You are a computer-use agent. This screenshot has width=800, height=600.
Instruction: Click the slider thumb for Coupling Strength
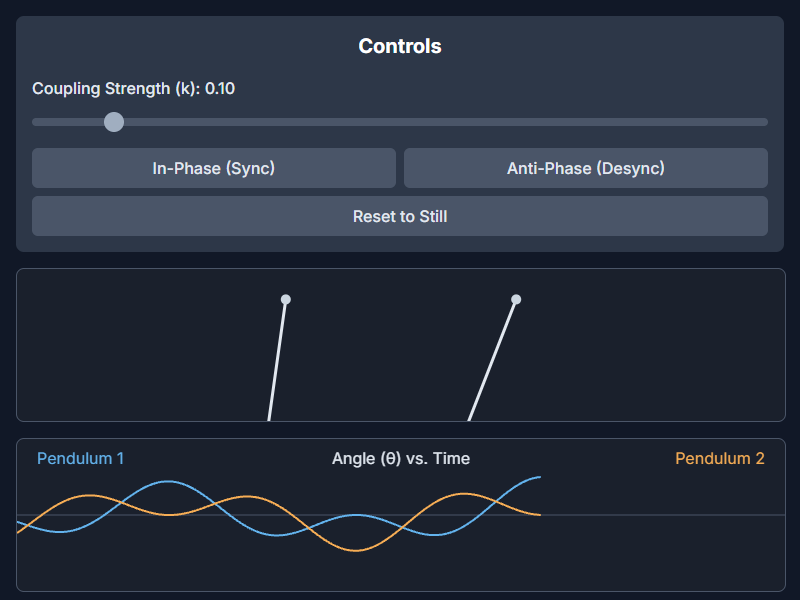[x=113, y=122]
